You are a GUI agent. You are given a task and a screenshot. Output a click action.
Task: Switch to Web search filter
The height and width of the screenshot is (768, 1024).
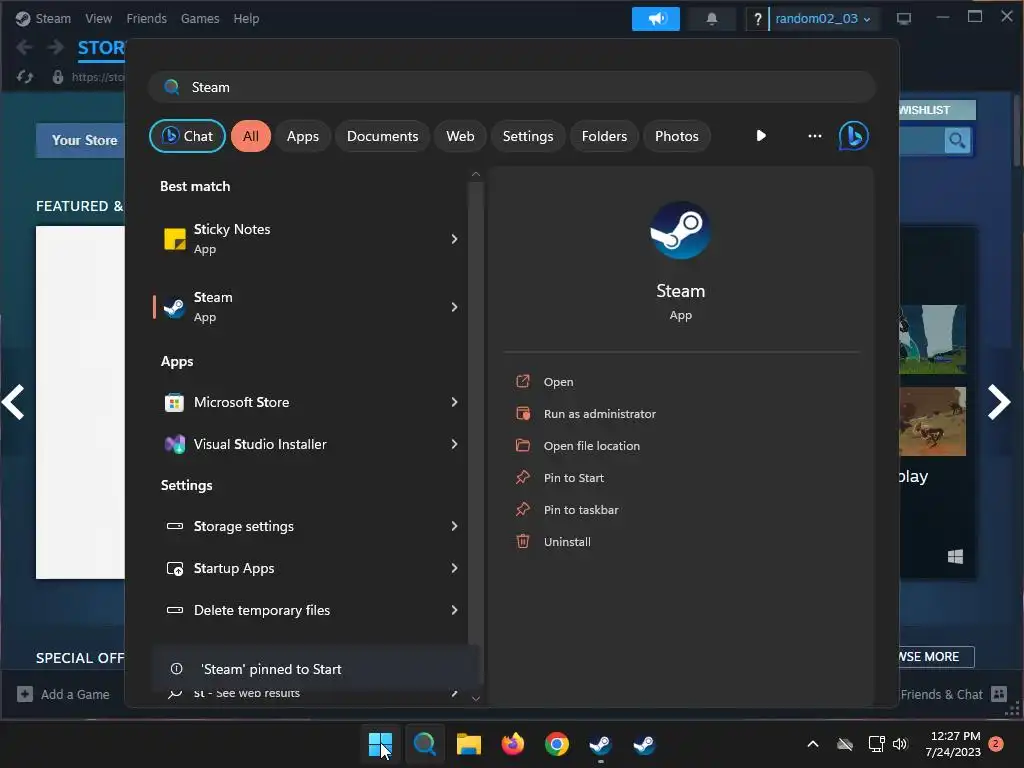[460, 136]
